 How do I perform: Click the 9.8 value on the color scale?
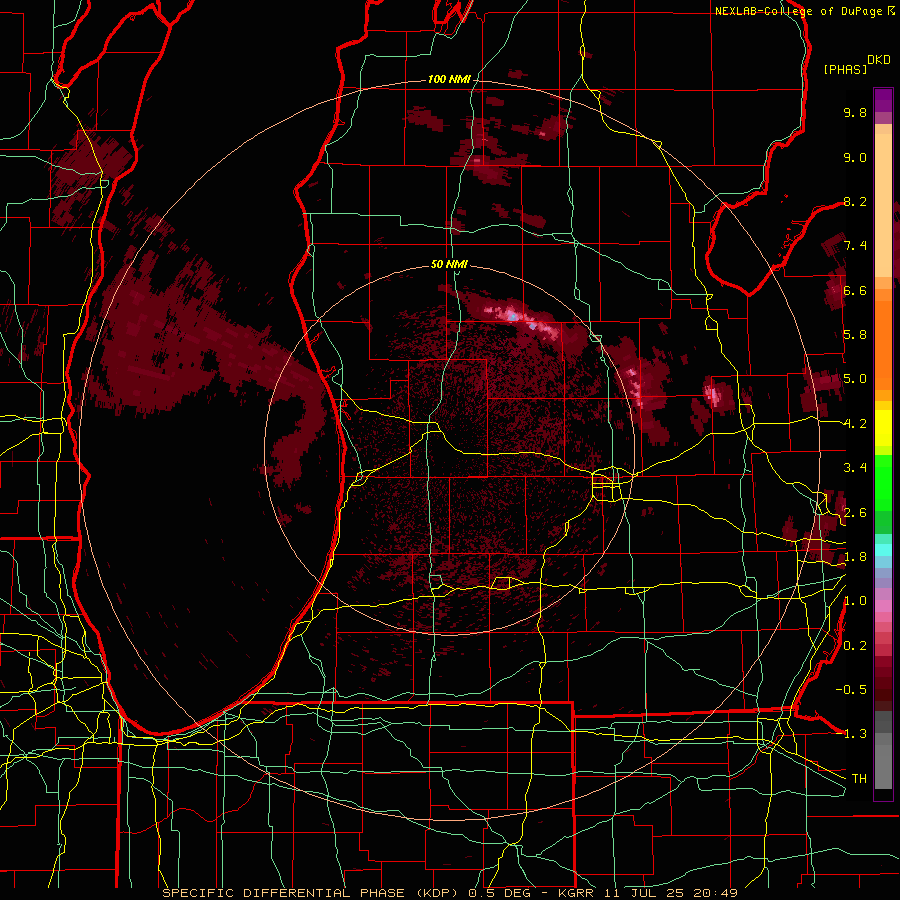click(x=855, y=113)
